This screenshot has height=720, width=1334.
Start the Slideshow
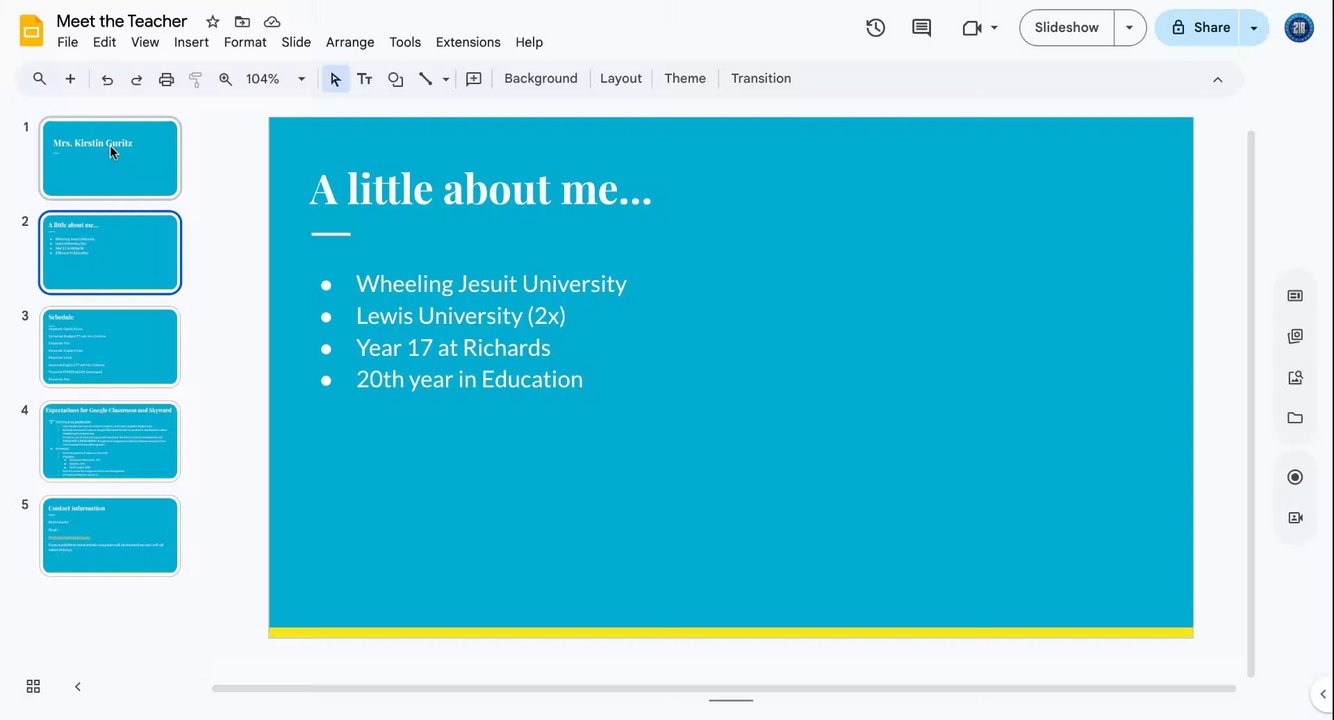pos(1067,28)
